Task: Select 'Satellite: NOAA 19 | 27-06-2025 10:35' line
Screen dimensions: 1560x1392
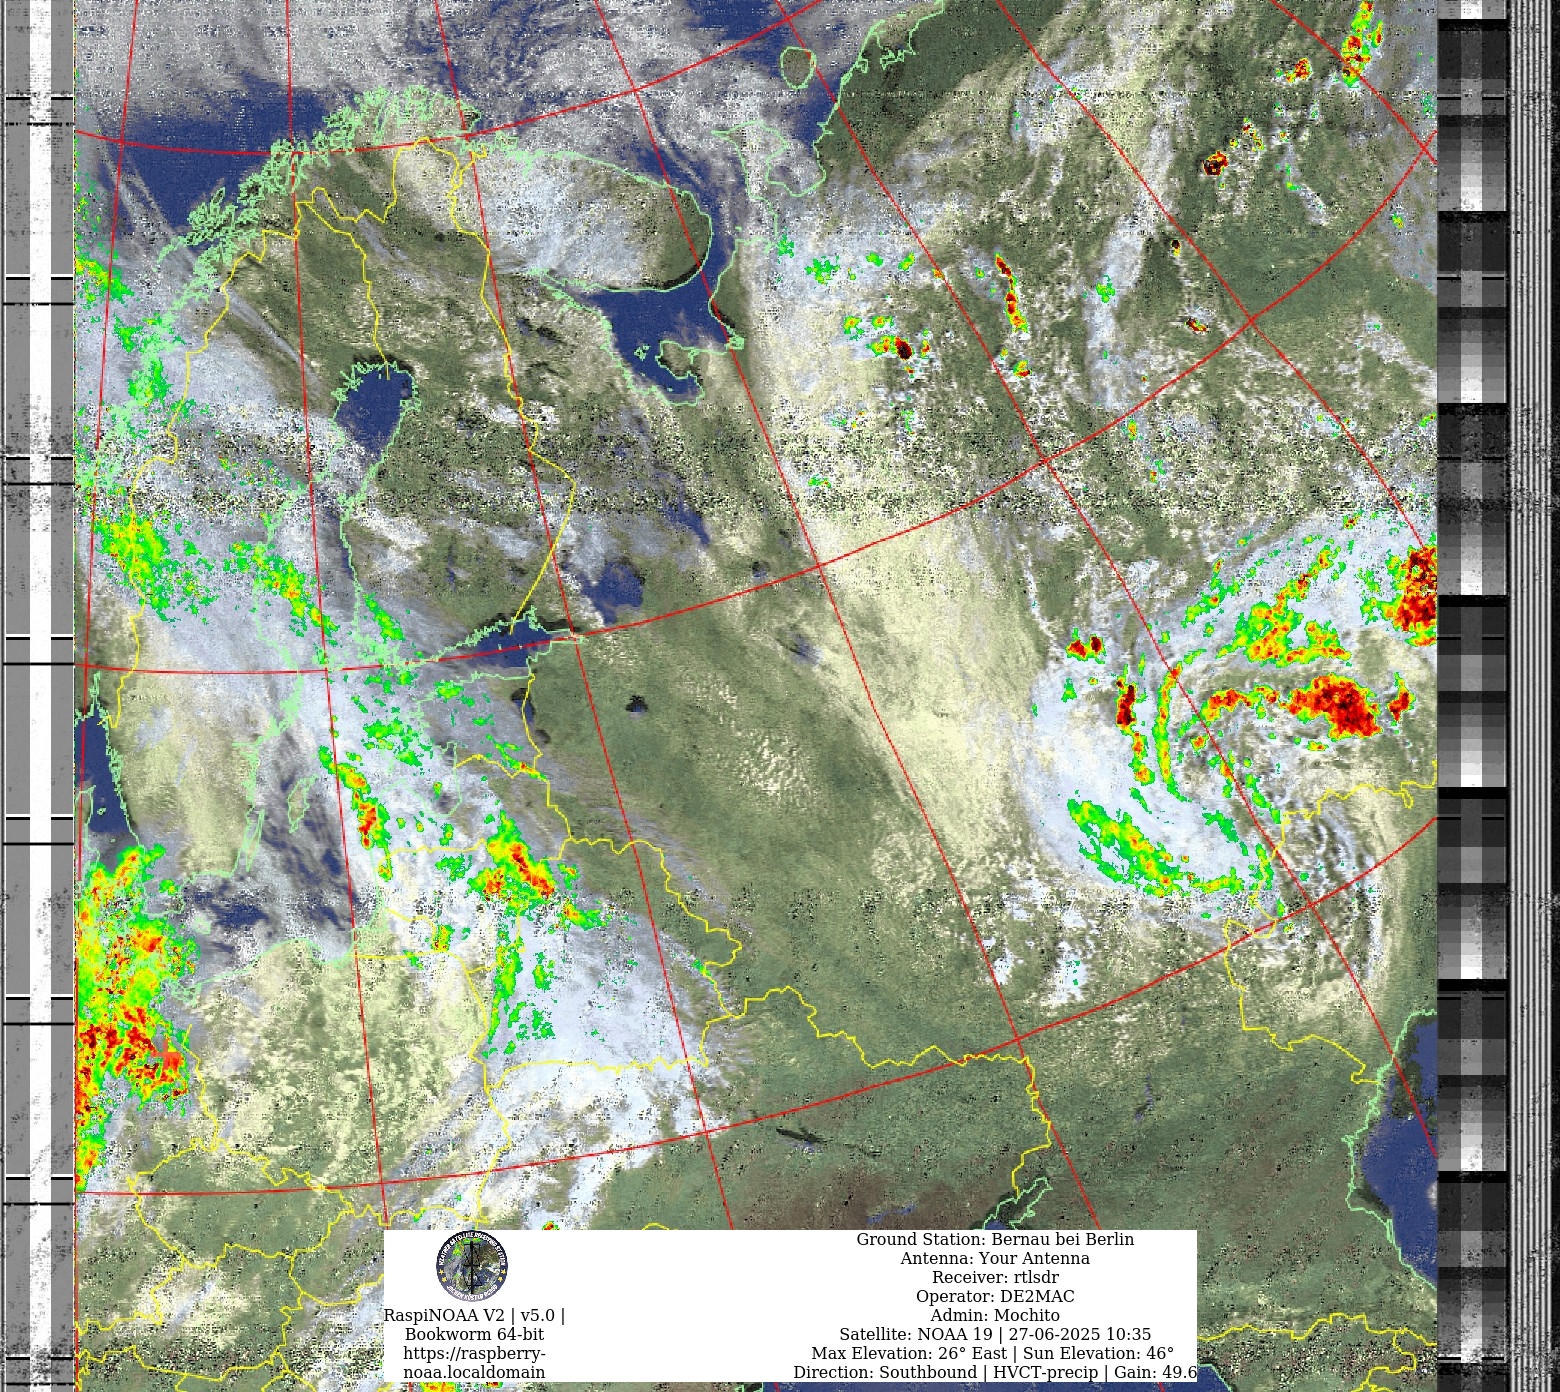Action: pyautogui.click(x=995, y=1335)
